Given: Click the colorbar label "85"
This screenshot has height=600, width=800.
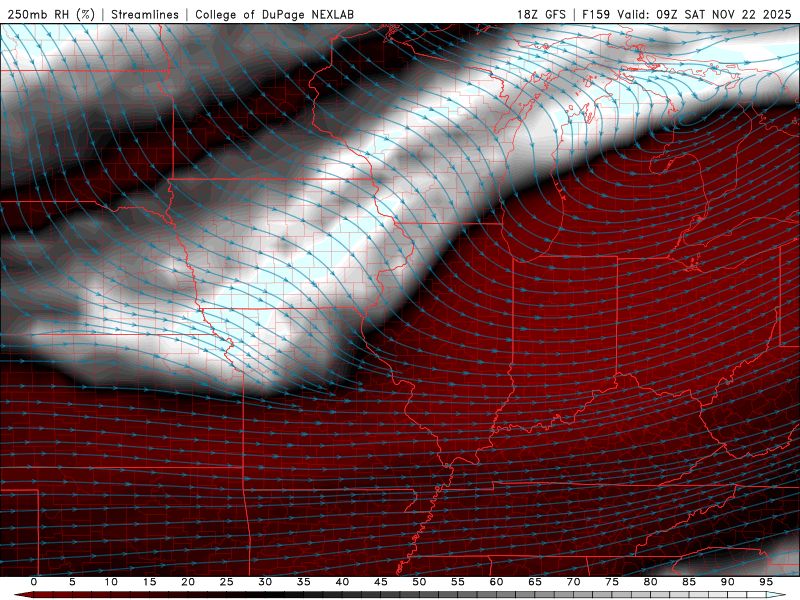Looking at the screenshot, I should (x=689, y=582).
